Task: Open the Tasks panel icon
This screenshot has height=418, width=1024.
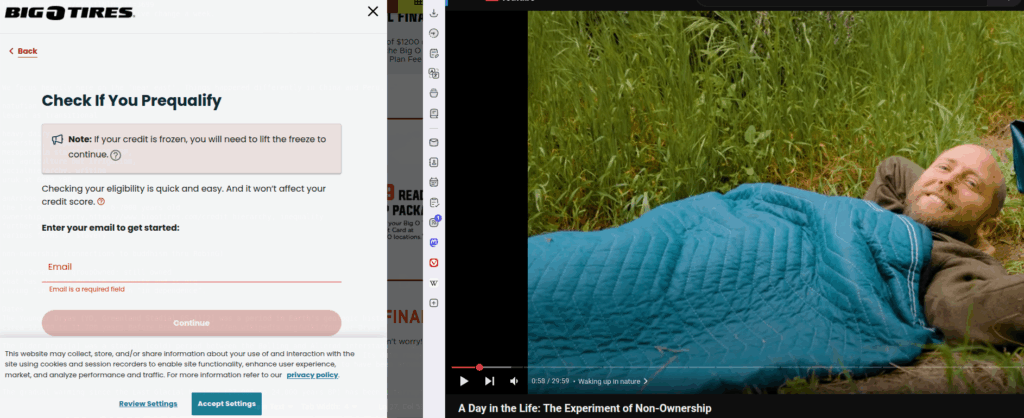Action: point(434,202)
